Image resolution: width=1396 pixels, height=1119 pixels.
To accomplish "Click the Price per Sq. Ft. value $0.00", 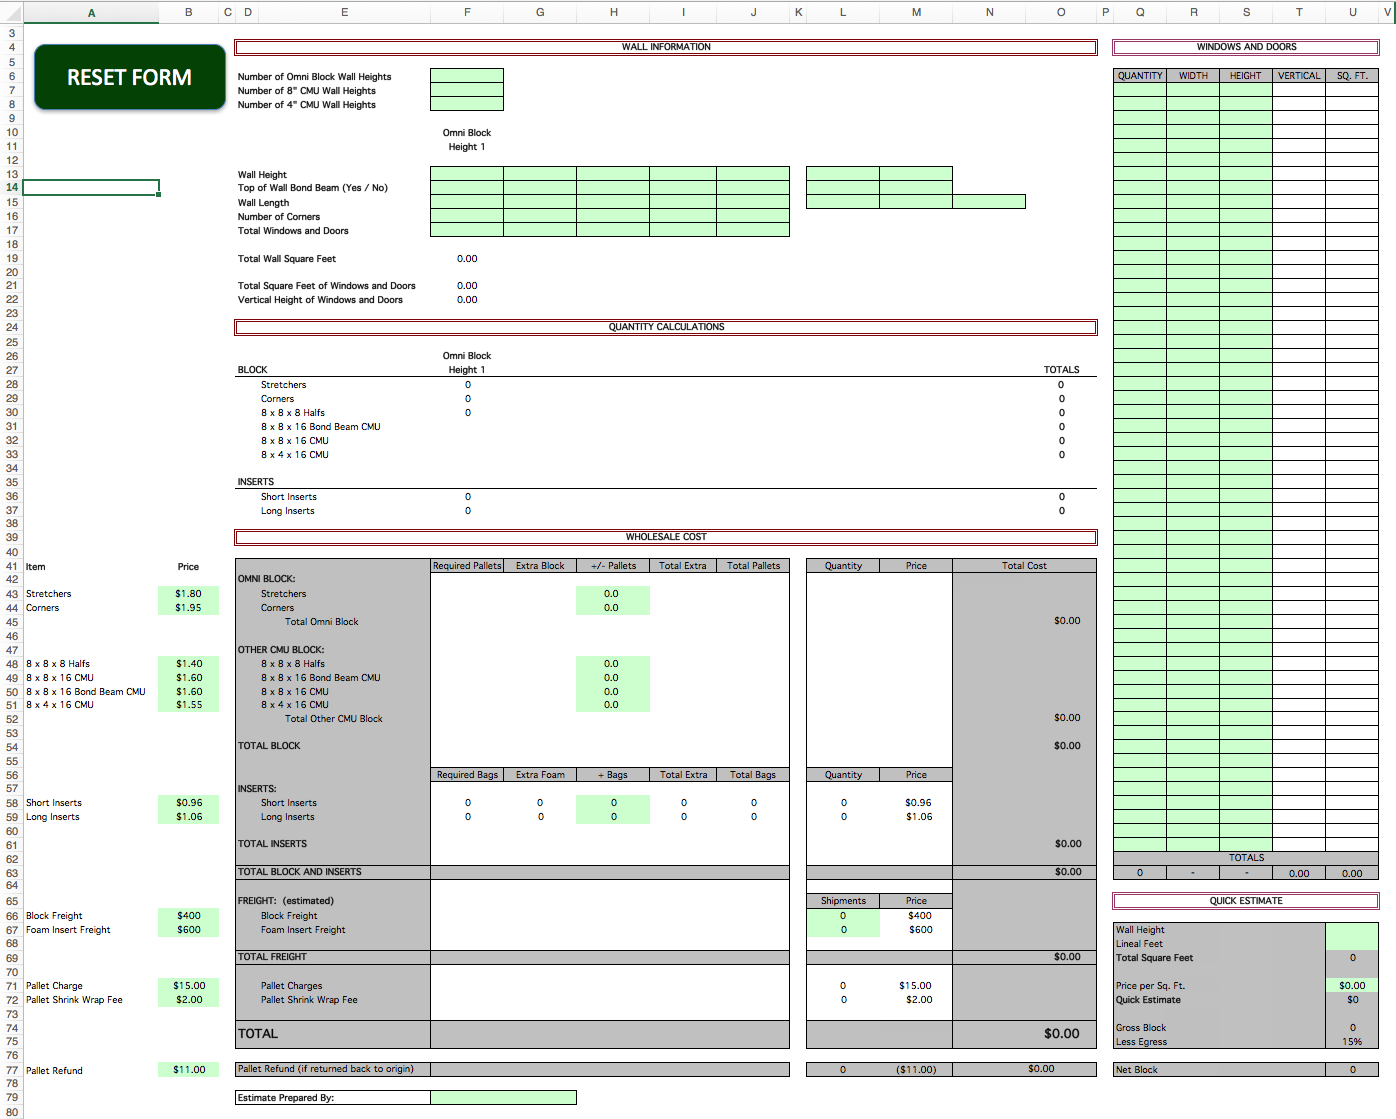I will coord(1352,986).
